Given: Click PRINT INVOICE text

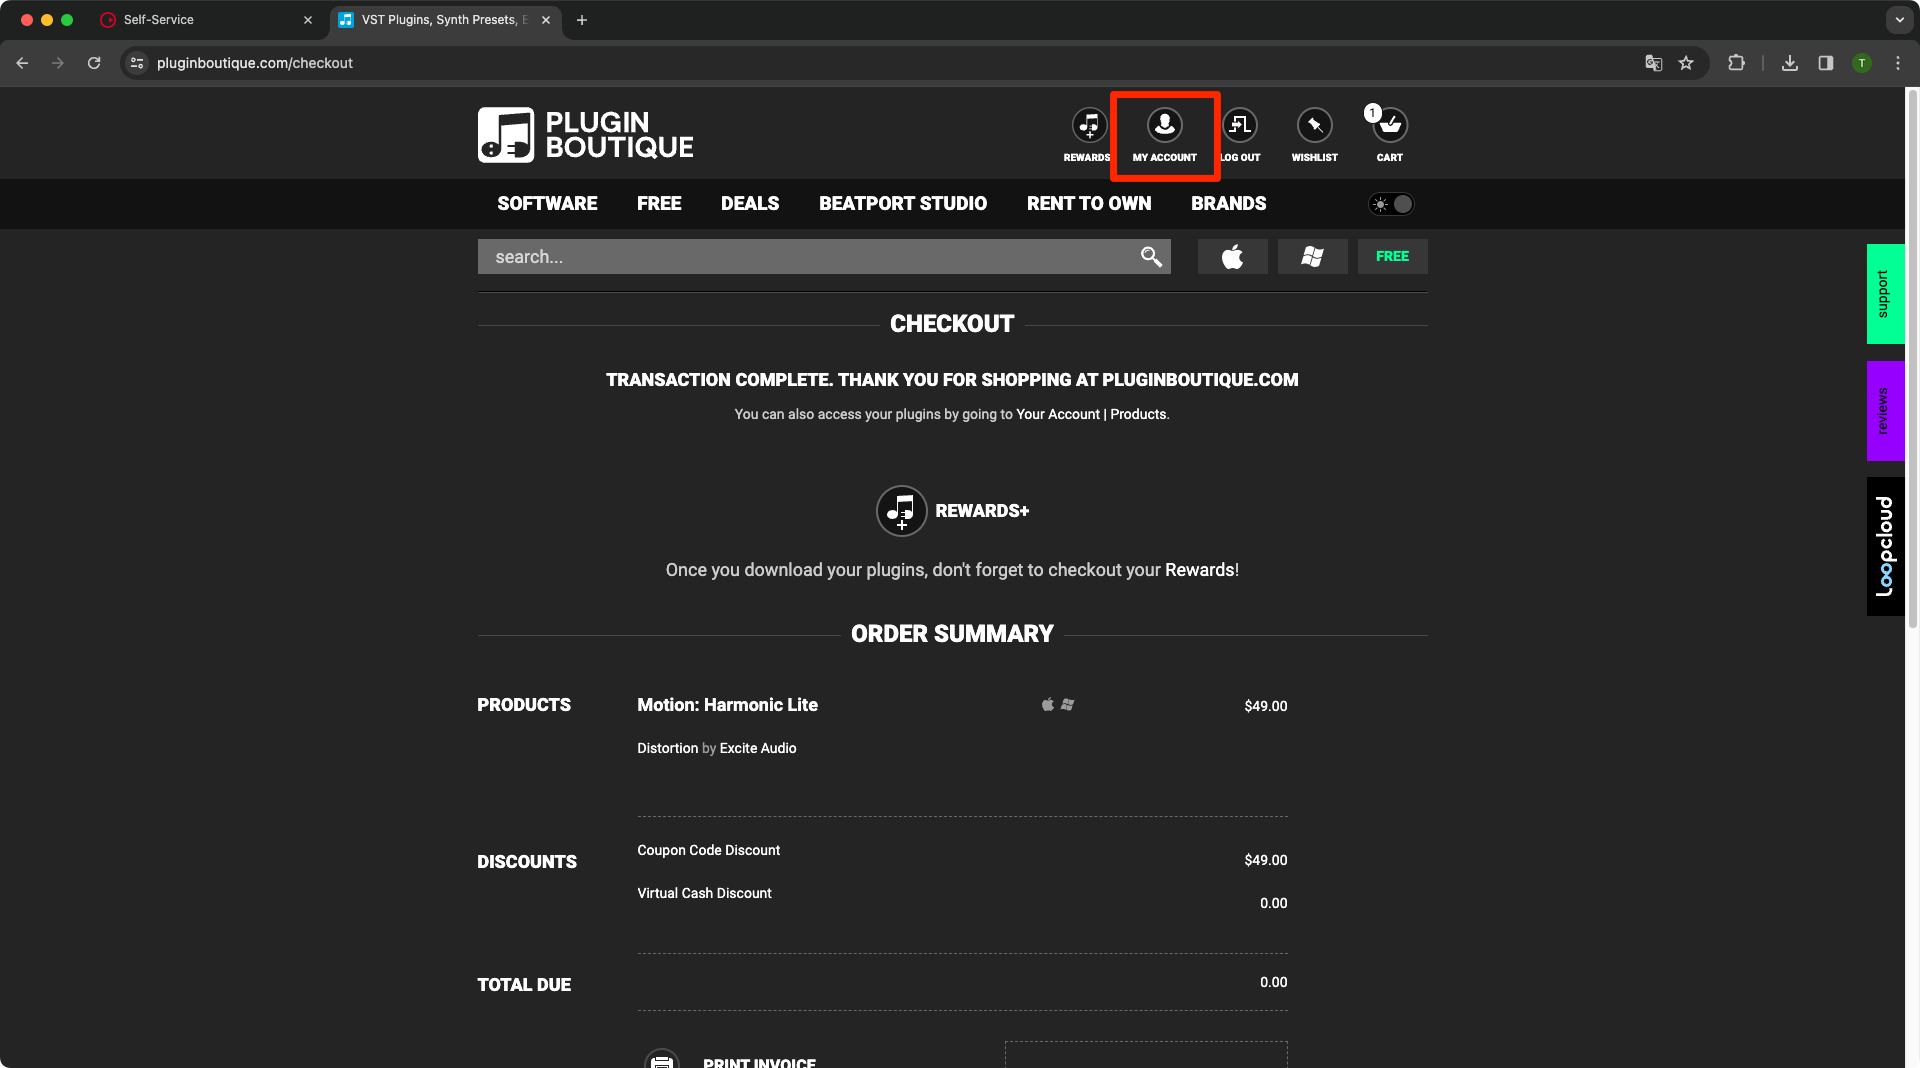Looking at the screenshot, I should pos(759,1062).
